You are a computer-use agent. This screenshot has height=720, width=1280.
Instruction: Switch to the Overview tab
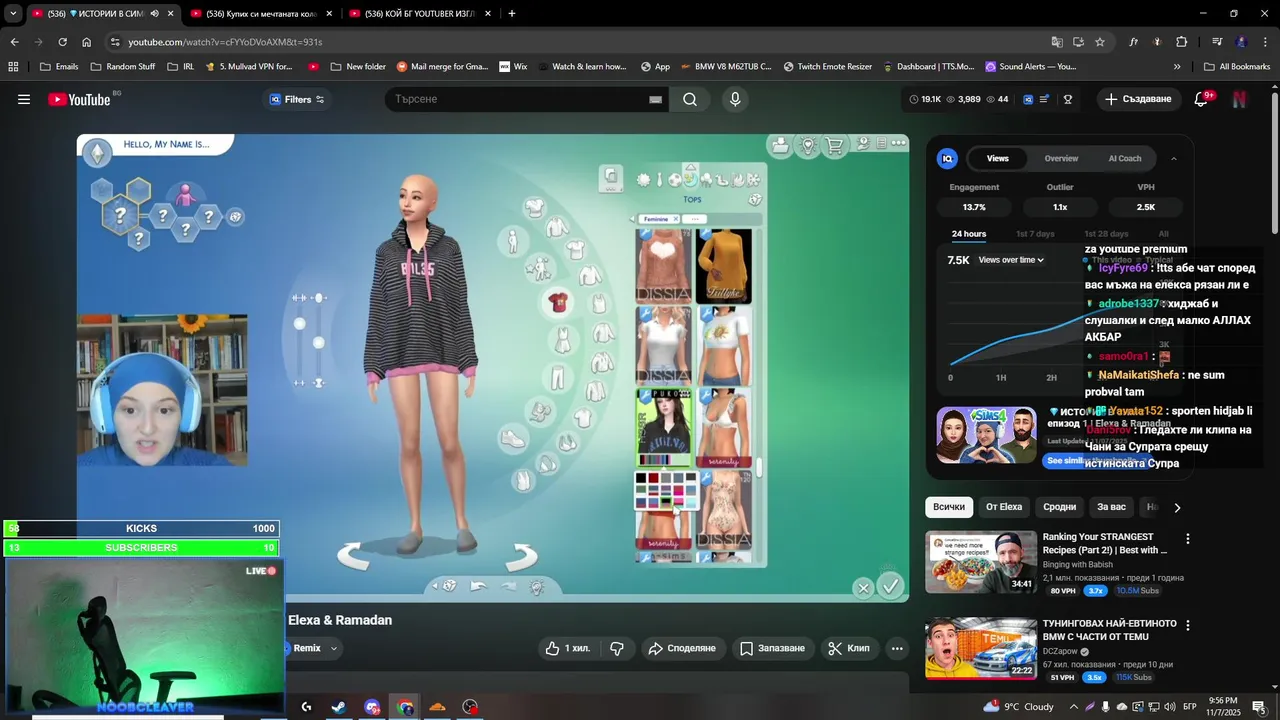click(x=1061, y=158)
